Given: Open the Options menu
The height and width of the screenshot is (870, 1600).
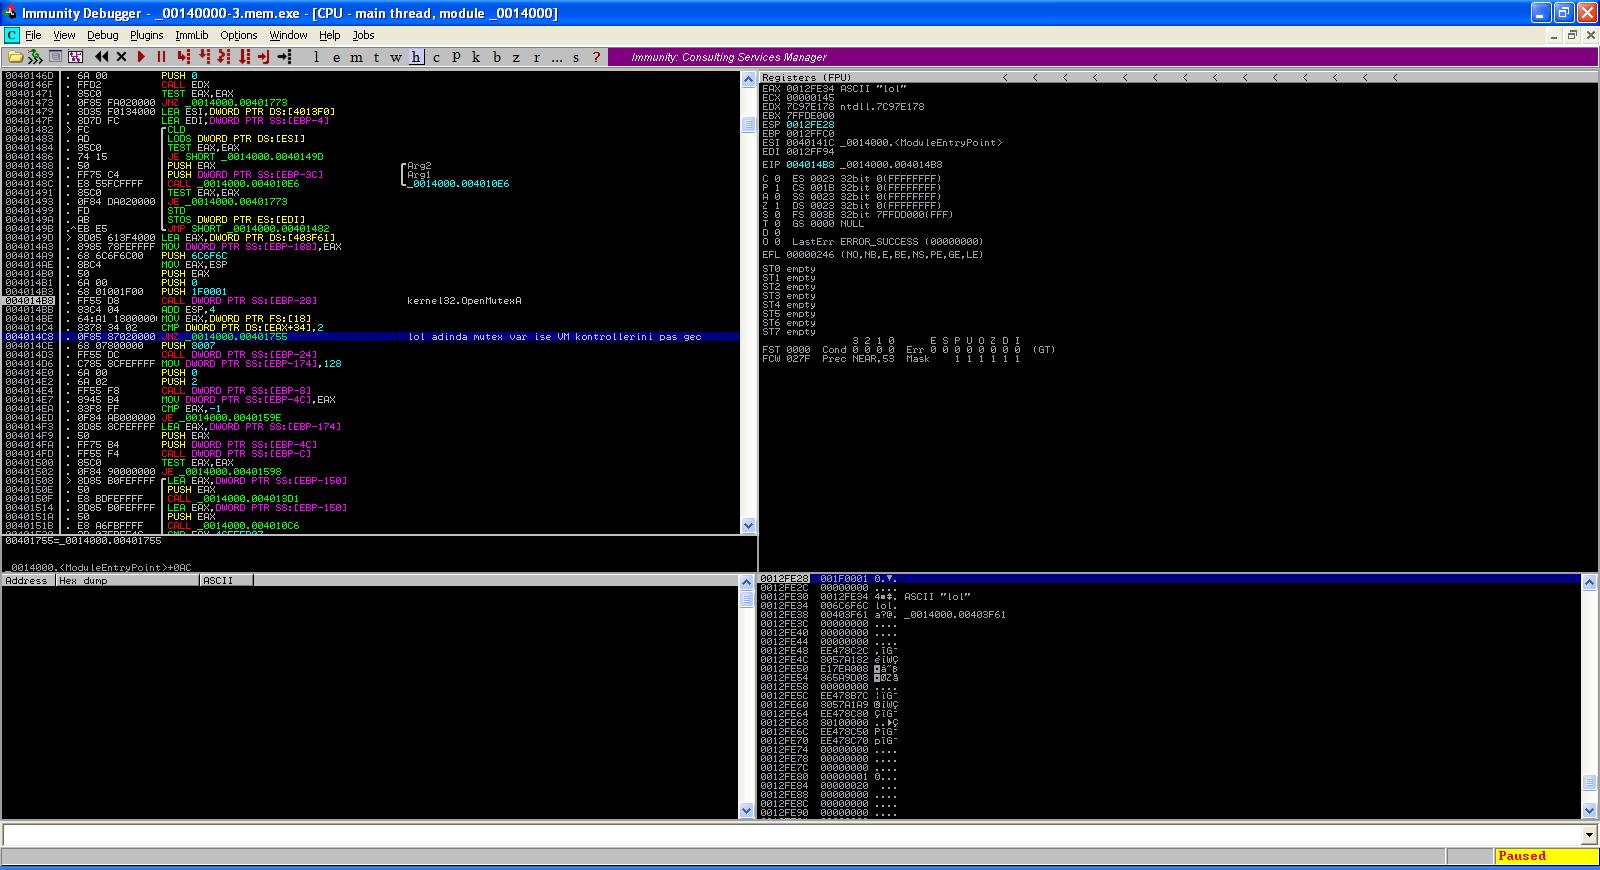Looking at the screenshot, I should (238, 35).
